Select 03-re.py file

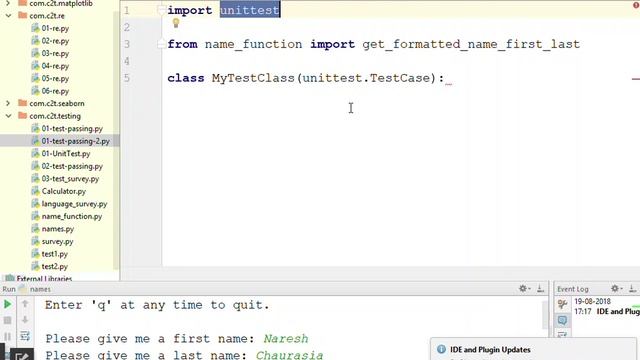(55, 53)
